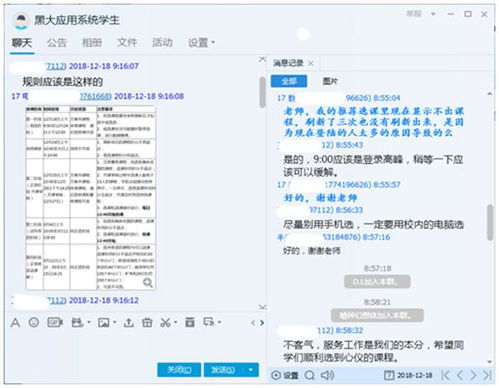Switch to the 公告 tab
This screenshot has width=499, height=388.
point(56,43)
